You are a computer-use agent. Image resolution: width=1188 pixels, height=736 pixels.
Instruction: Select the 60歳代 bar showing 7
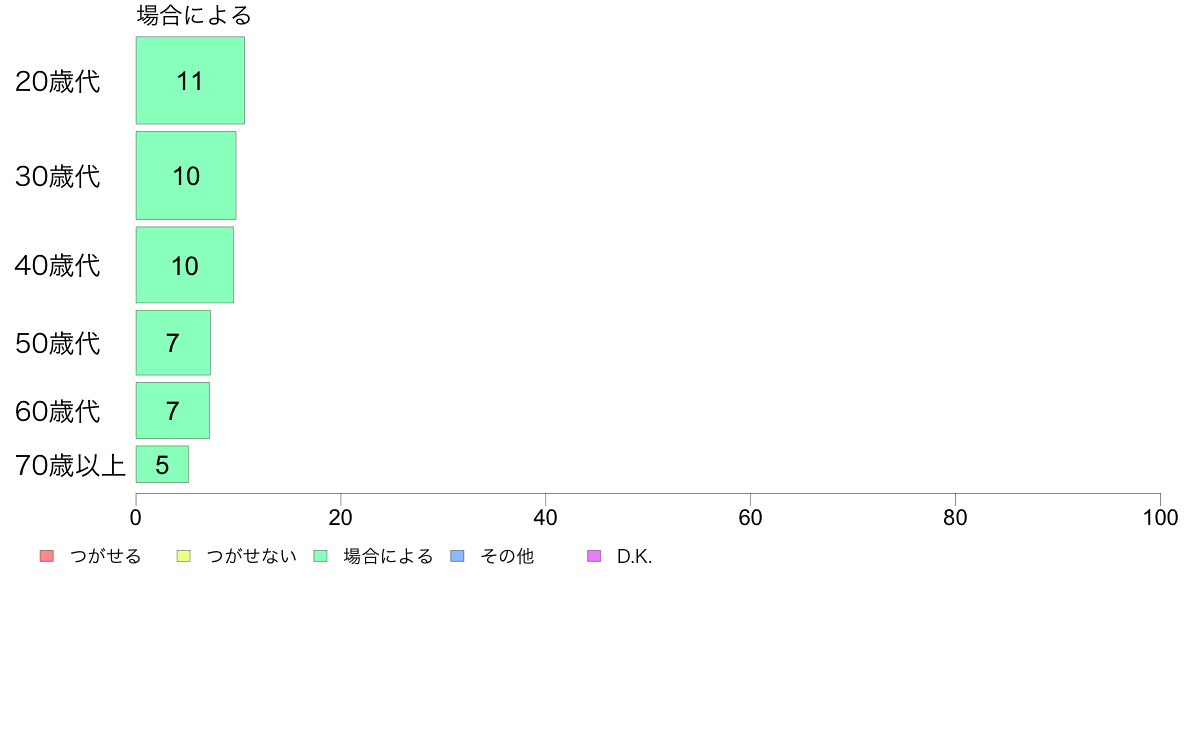173,411
